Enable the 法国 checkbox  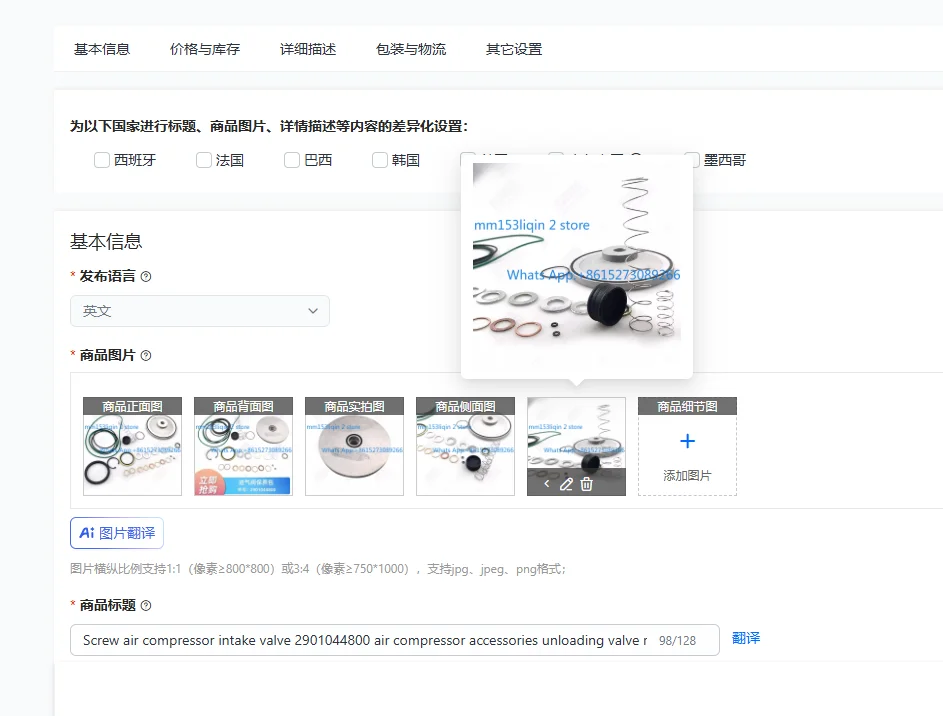pyautogui.click(x=204, y=160)
